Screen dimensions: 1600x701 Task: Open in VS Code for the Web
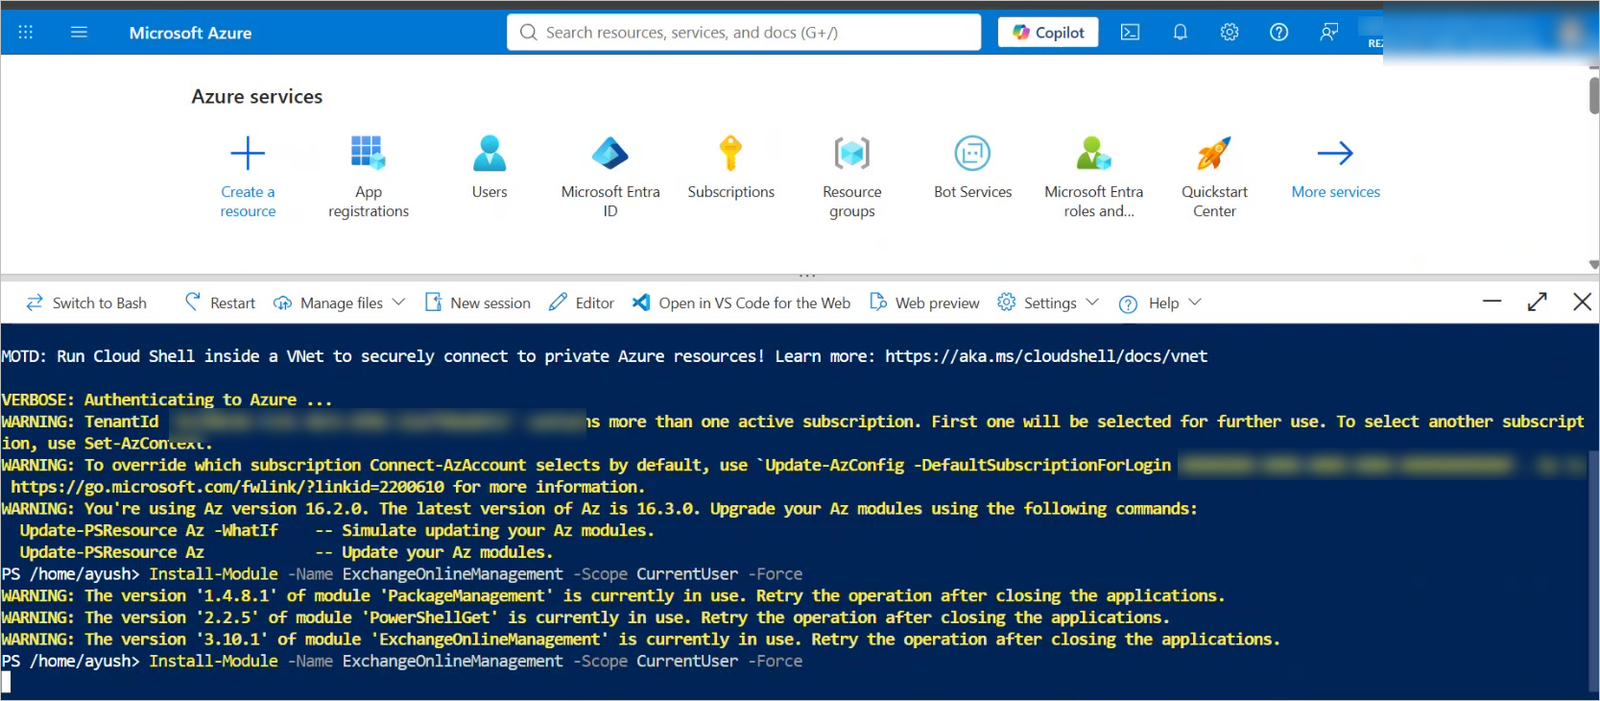741,303
